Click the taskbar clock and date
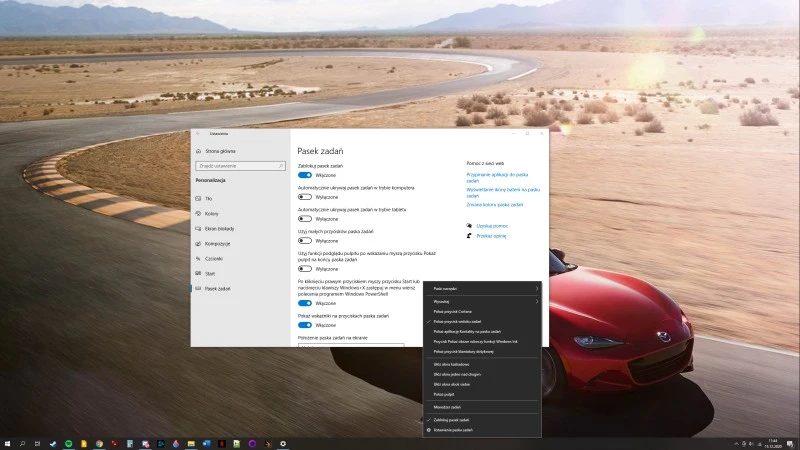Image resolution: width=800 pixels, height=450 pixels. tap(773, 444)
